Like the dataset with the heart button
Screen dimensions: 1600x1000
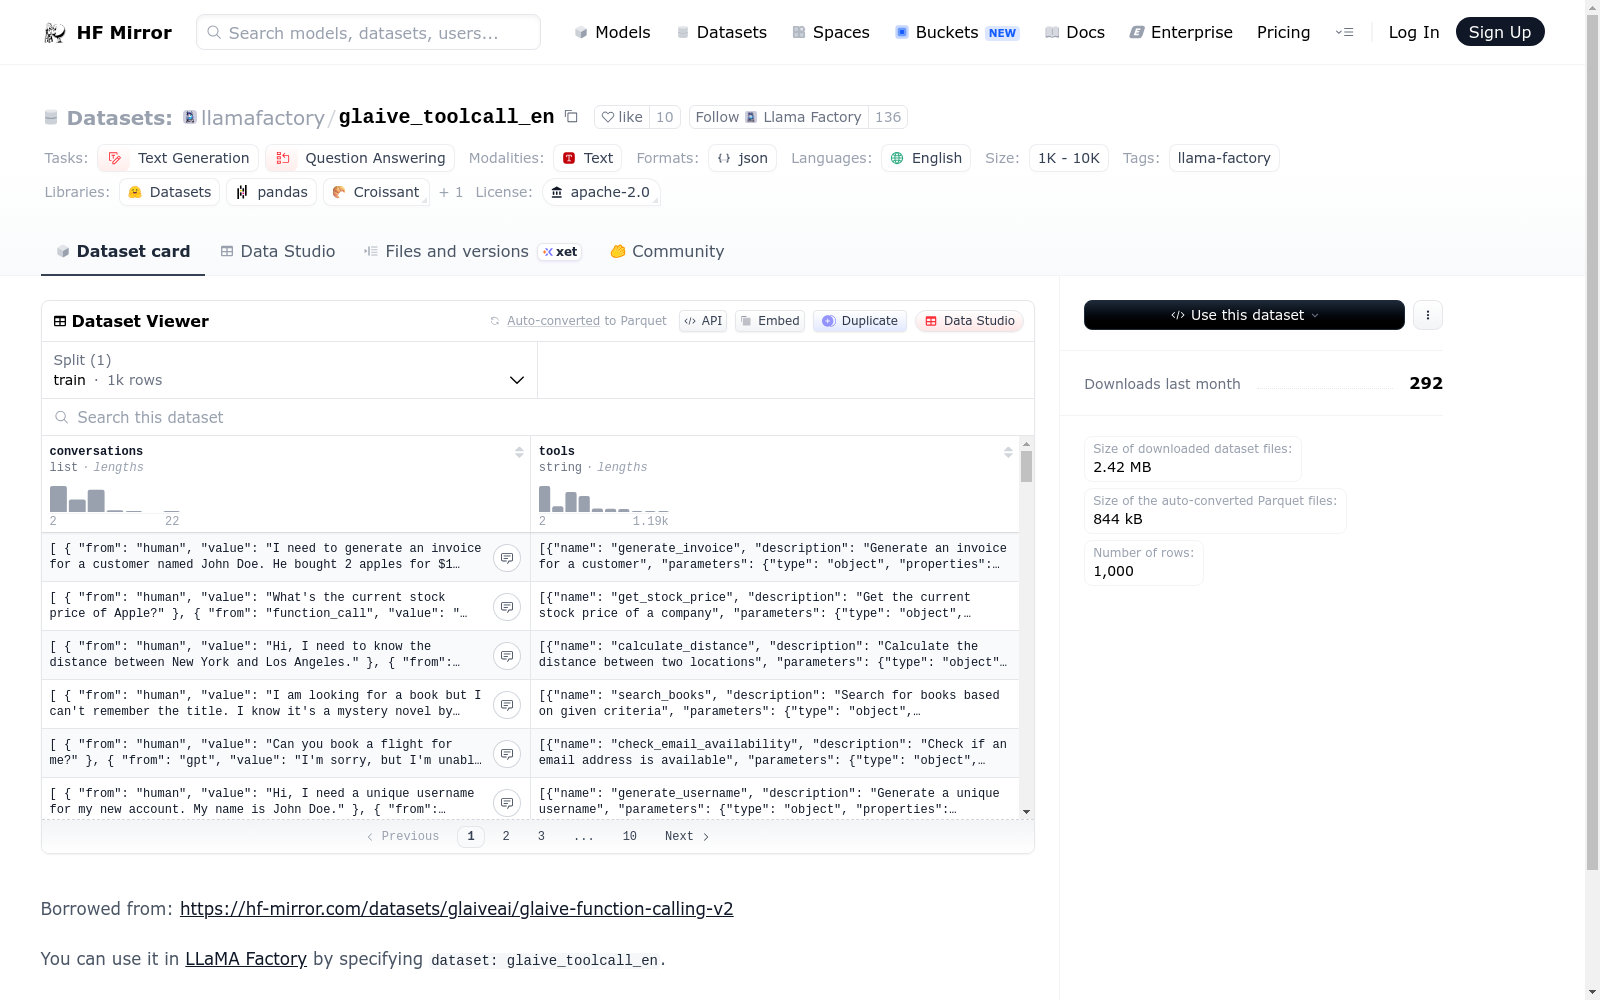click(x=622, y=117)
